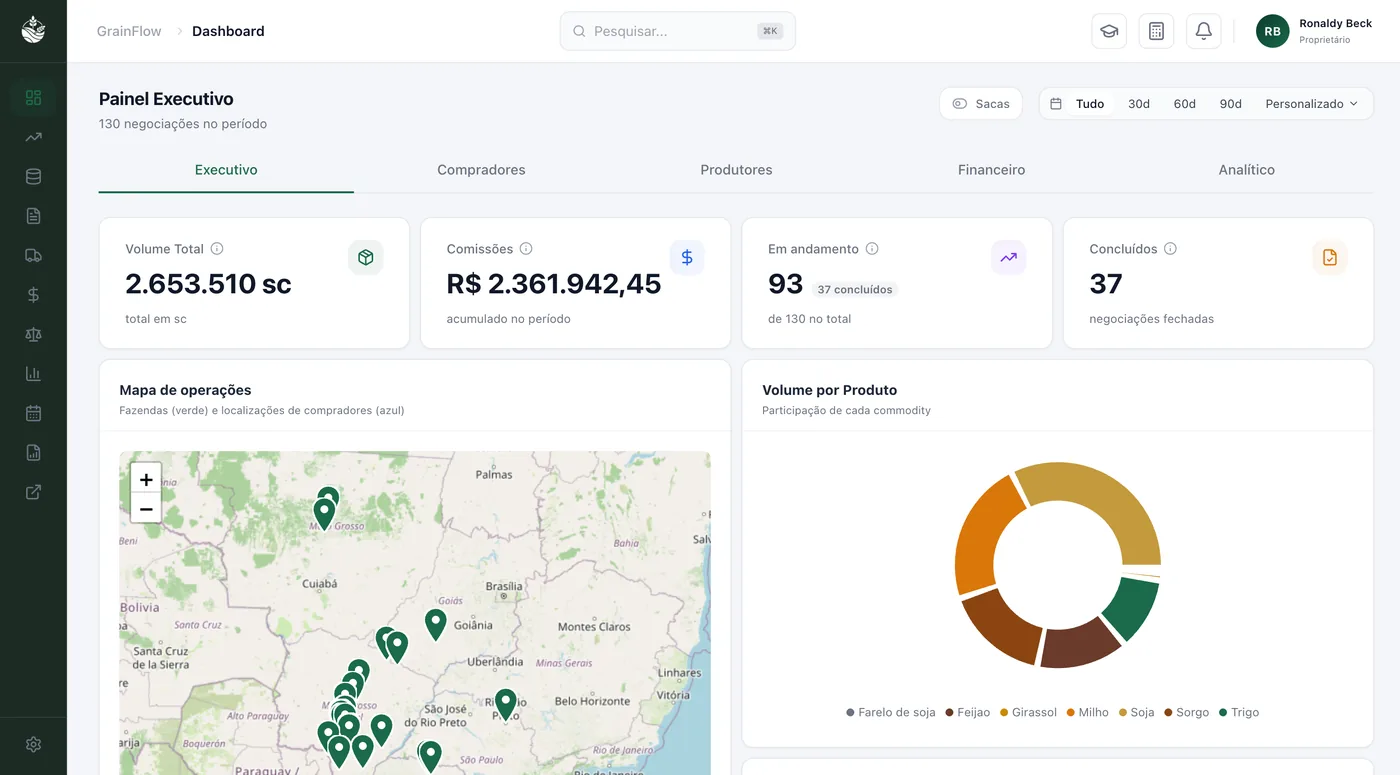
Task: Open Ronaldy Beck user profile menu
Action: pos(1314,31)
